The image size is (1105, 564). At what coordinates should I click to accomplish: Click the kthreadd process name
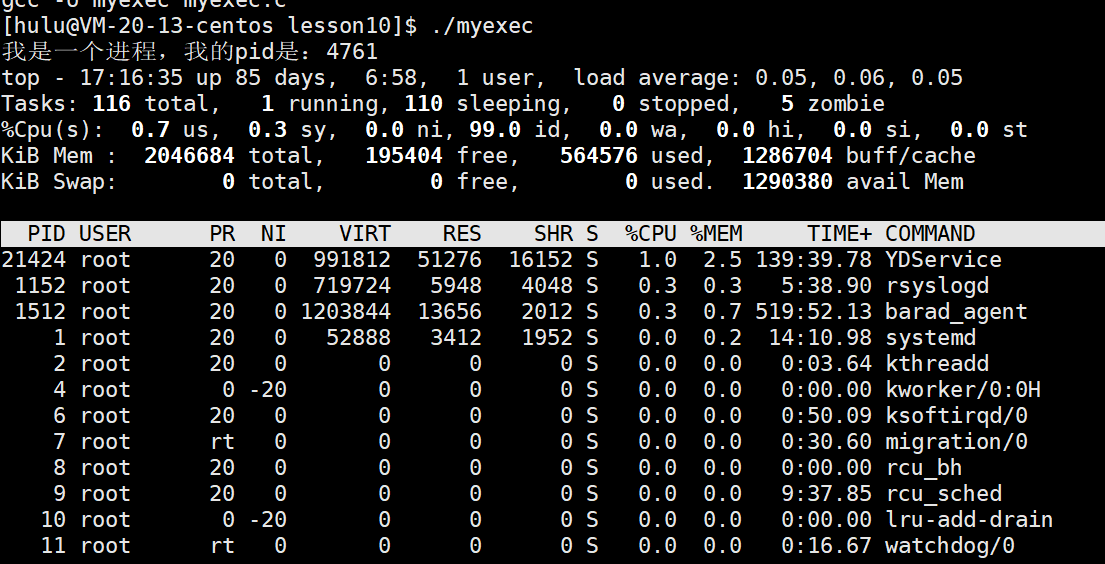937,364
